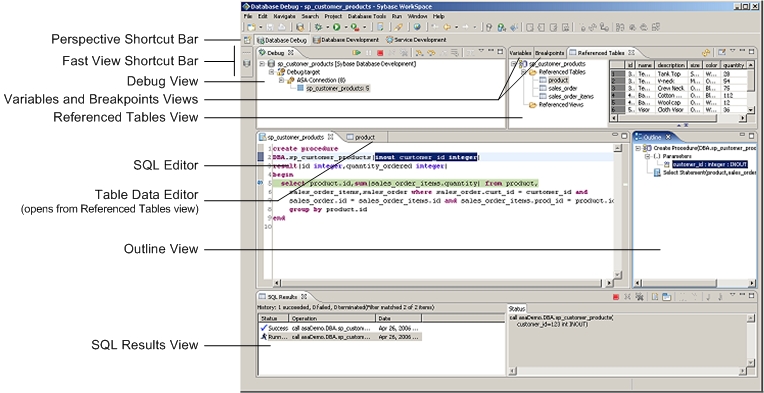The image size is (764, 393).
Task: Click the description column header in table
Action: click(x=671, y=65)
